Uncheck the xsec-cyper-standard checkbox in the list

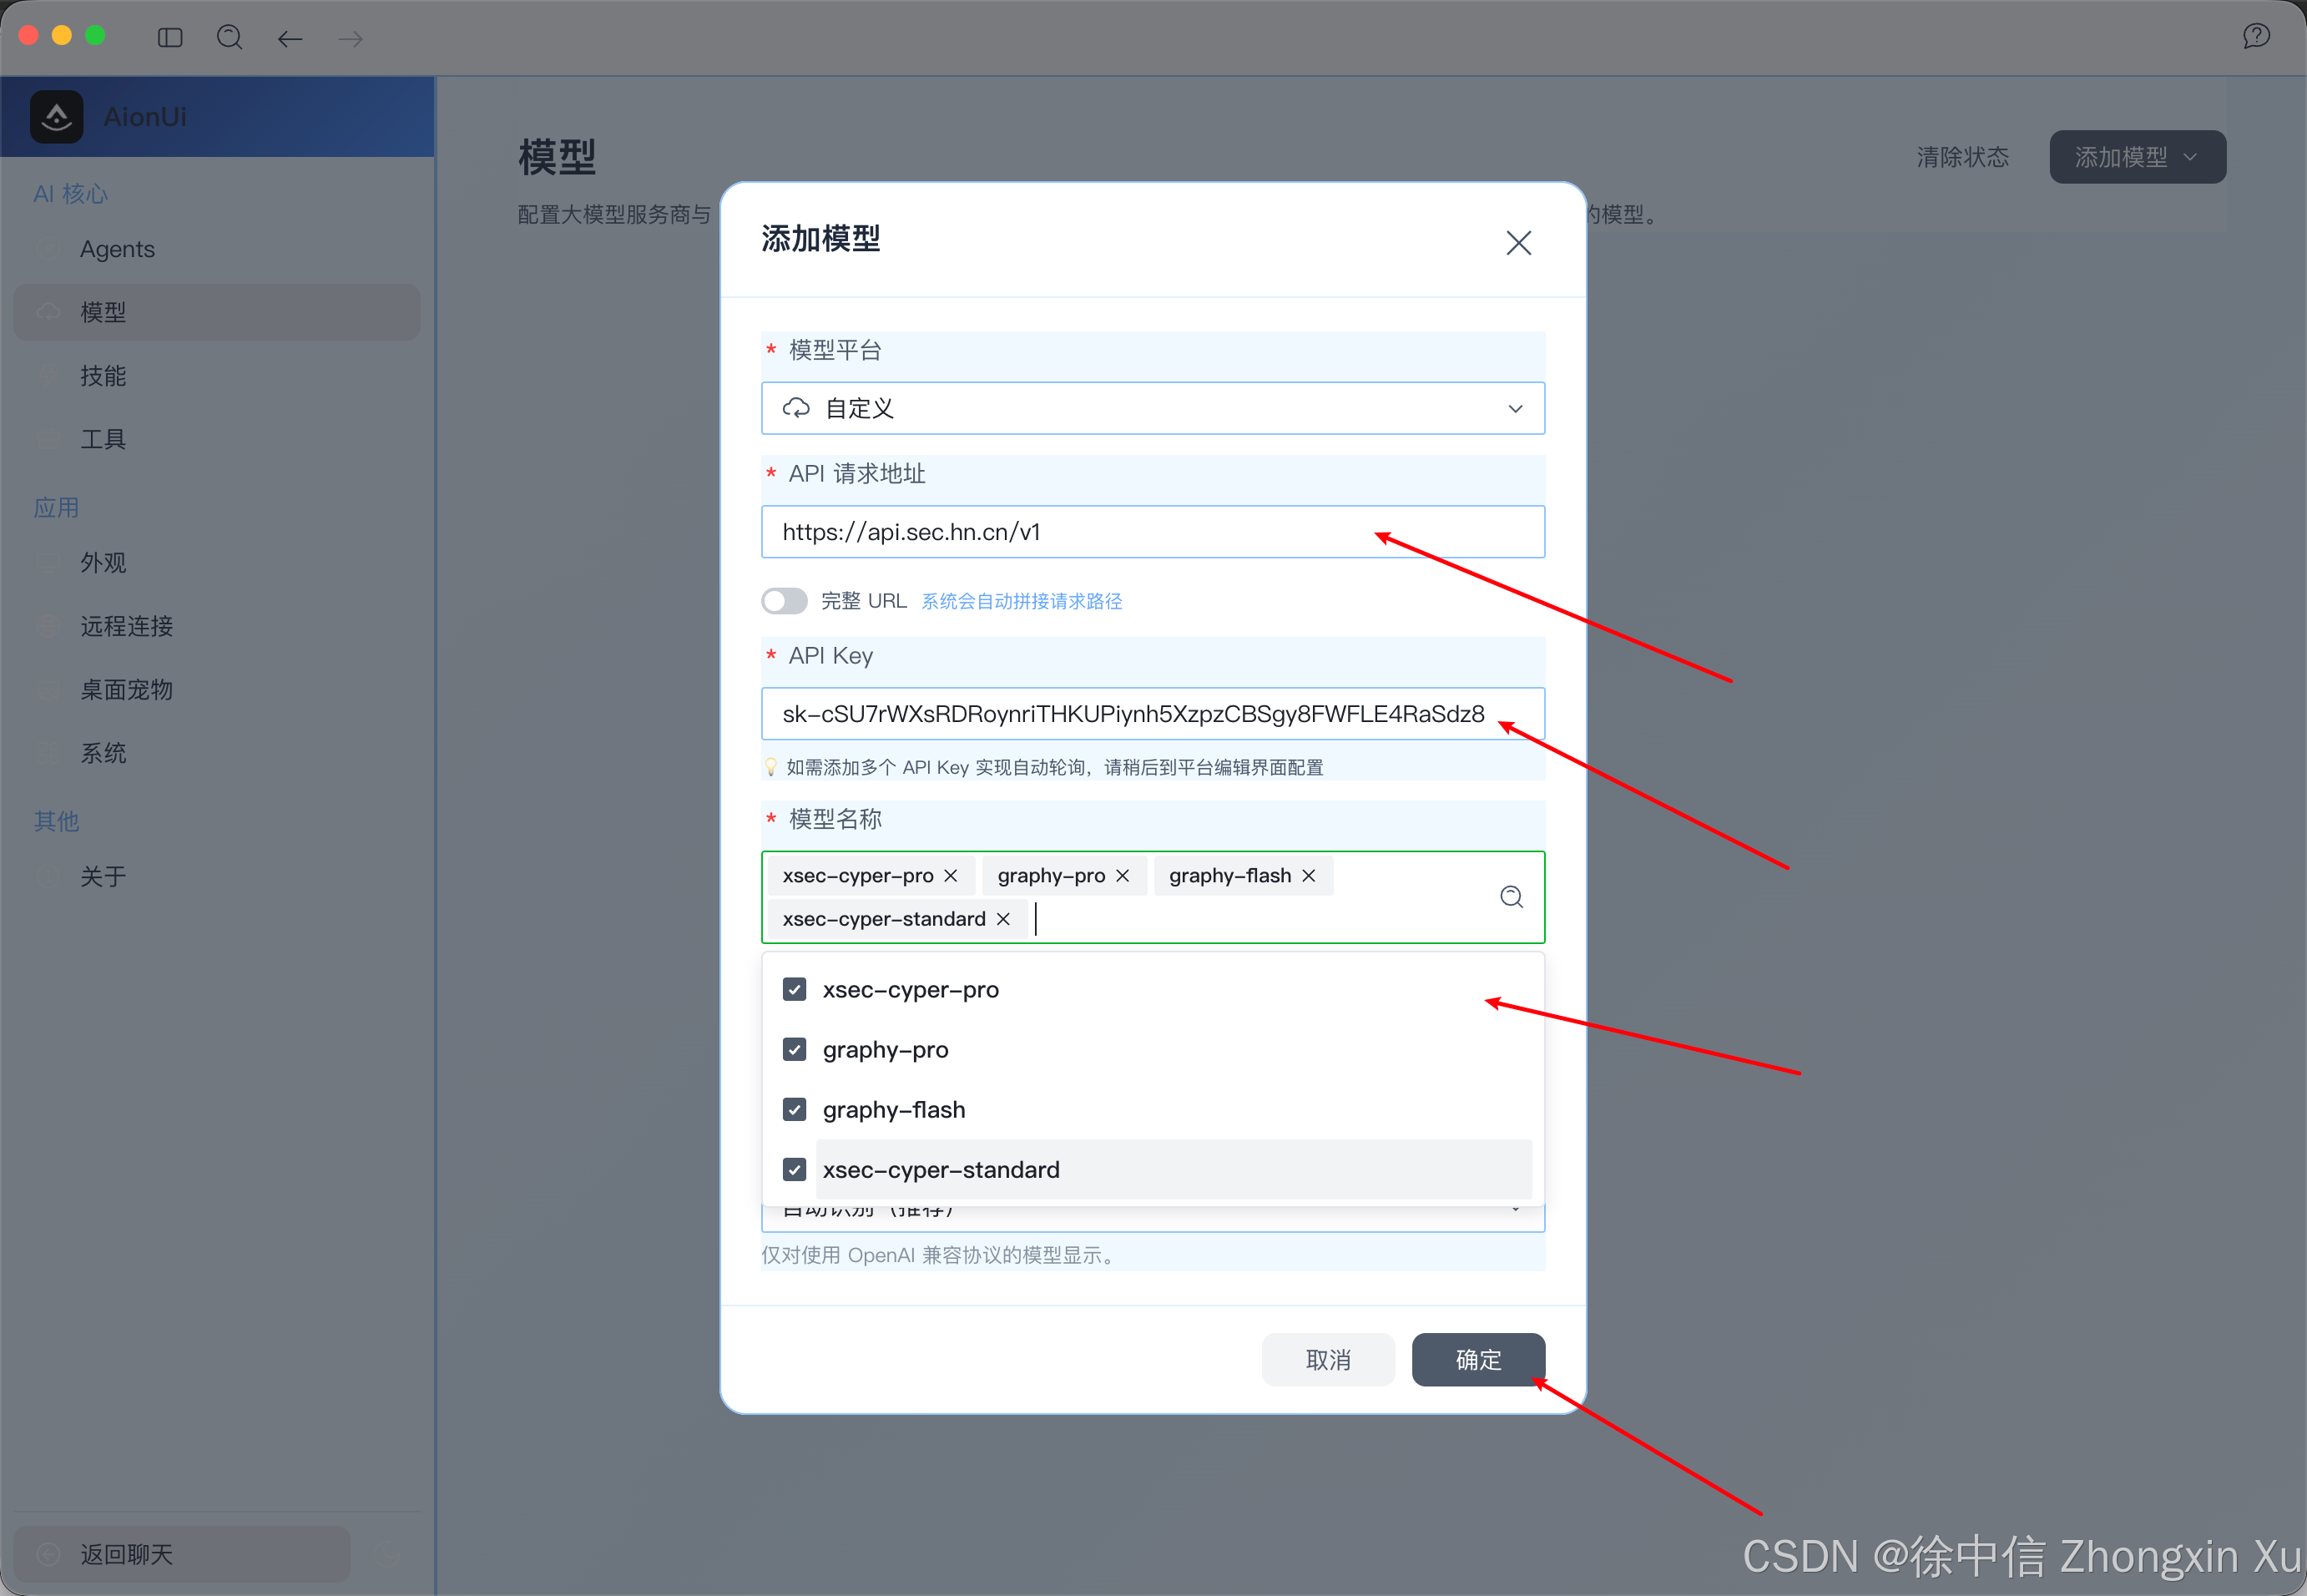pos(795,1170)
